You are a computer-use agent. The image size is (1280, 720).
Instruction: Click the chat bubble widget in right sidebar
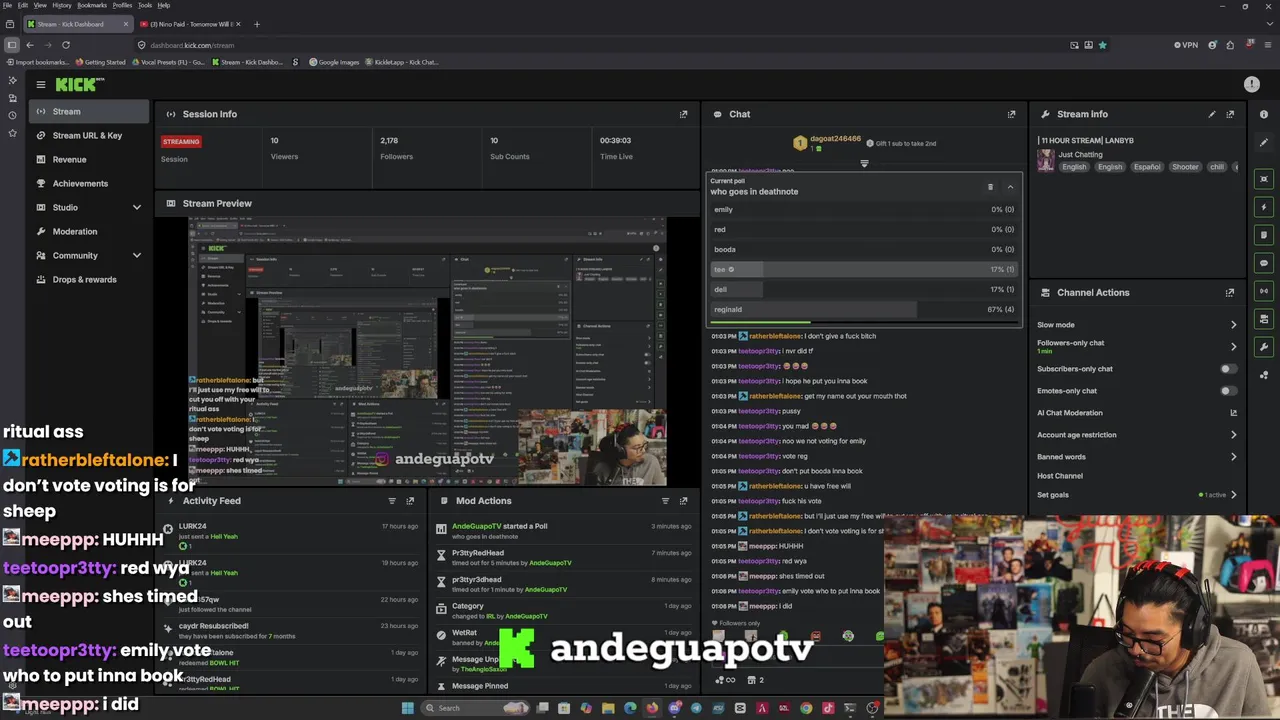click(x=1264, y=263)
